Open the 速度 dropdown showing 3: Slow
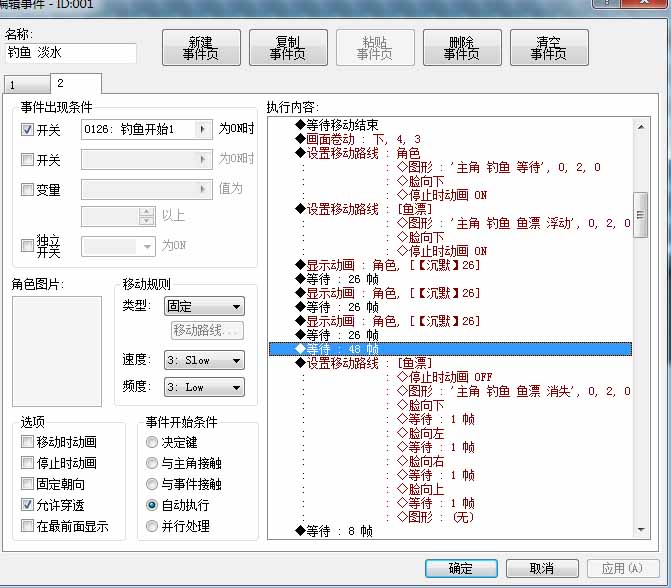 pyautogui.click(x=204, y=360)
